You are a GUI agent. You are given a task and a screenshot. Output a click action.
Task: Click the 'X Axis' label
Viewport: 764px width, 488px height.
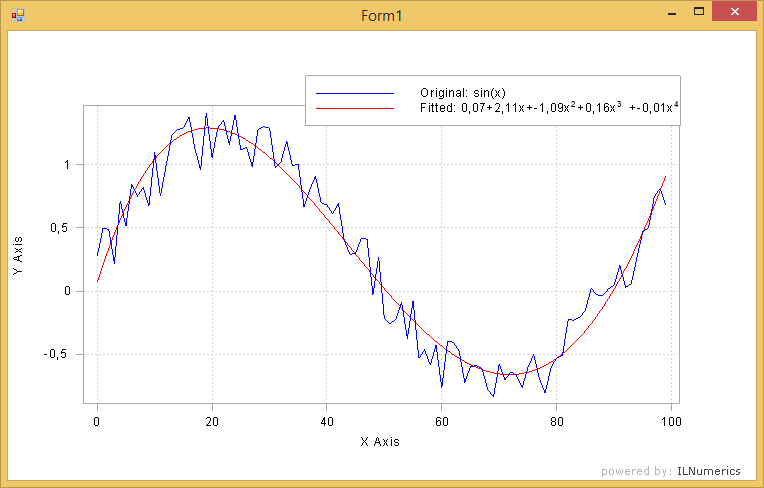click(x=380, y=442)
